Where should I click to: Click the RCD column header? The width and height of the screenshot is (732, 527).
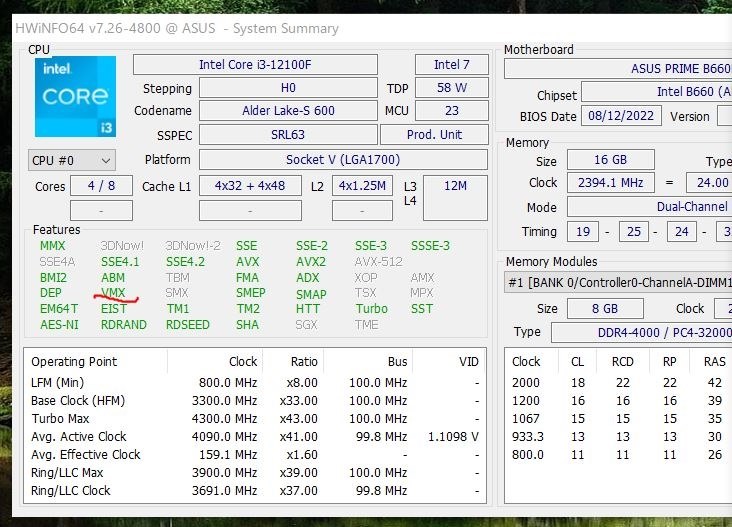click(623, 362)
